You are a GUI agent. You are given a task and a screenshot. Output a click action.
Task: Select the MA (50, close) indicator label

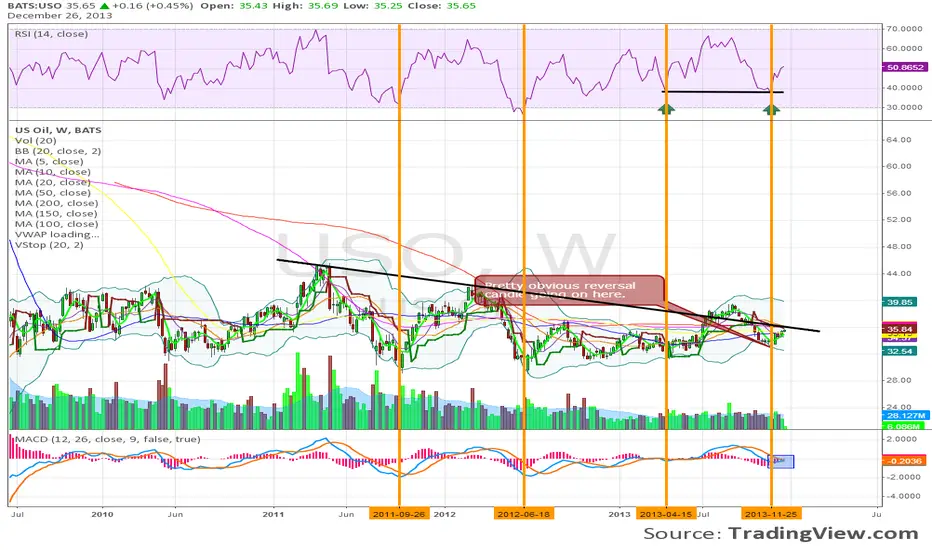pos(52,193)
